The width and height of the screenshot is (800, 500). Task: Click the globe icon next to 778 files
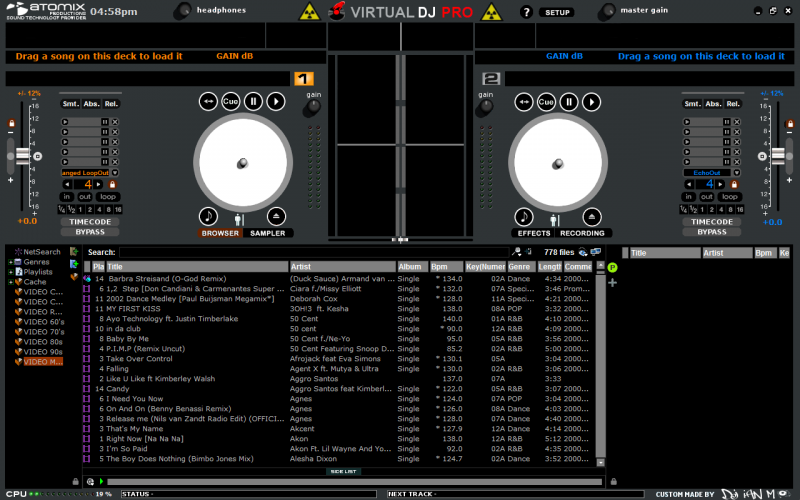(583, 252)
